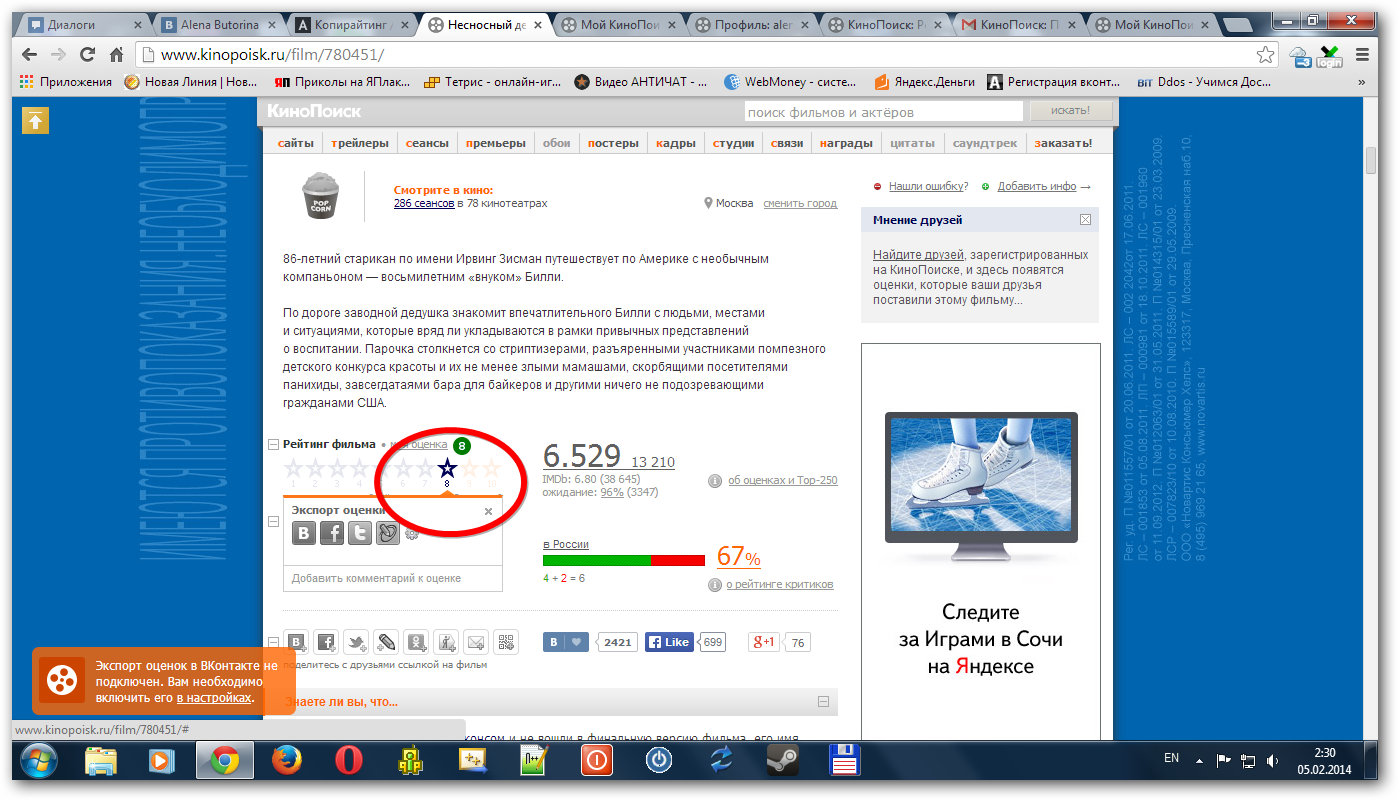The height and width of the screenshot is (800, 1398).
Task: Open the в настройках link in notification
Action: 214,698
